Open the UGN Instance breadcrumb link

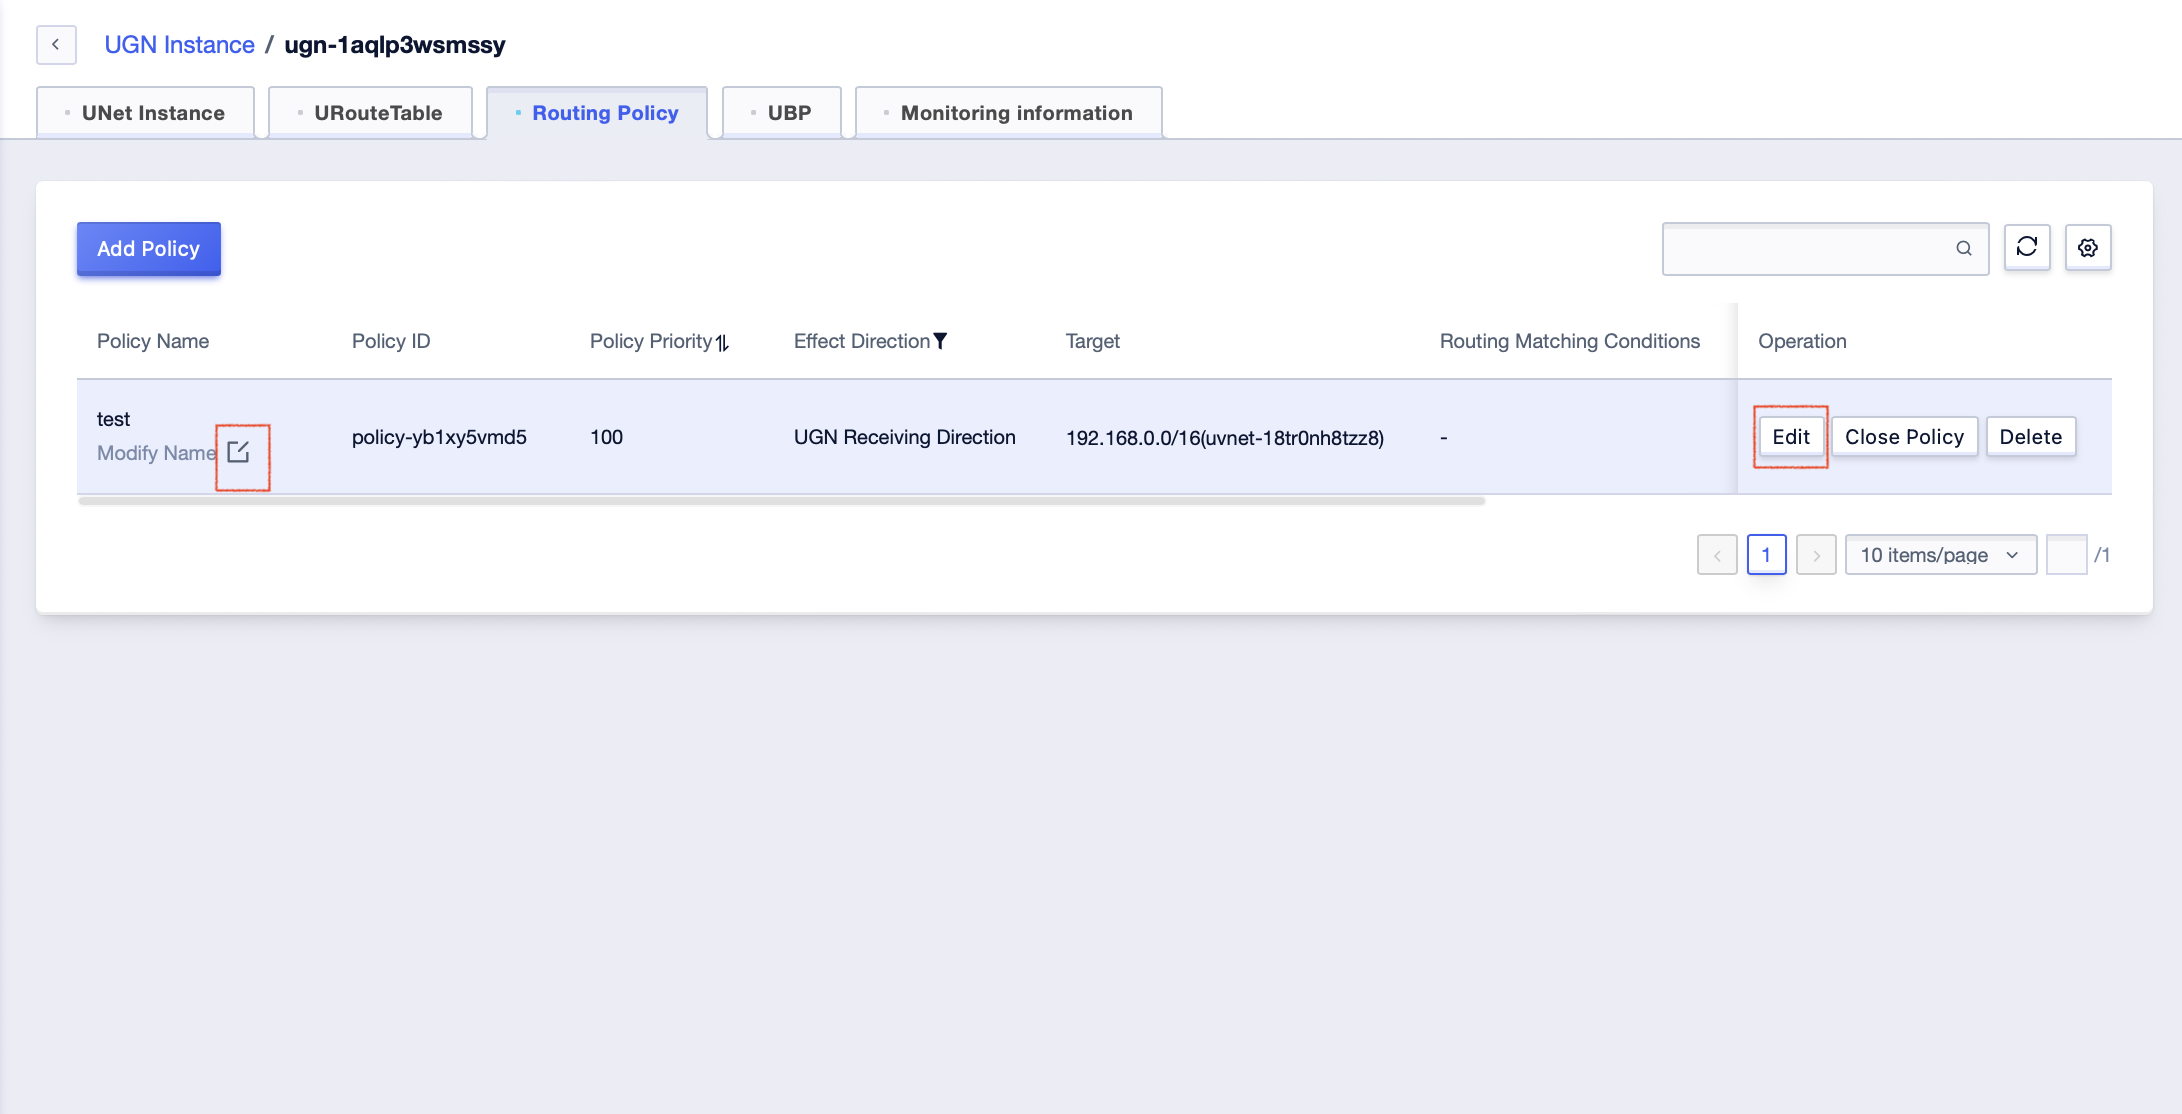[179, 45]
